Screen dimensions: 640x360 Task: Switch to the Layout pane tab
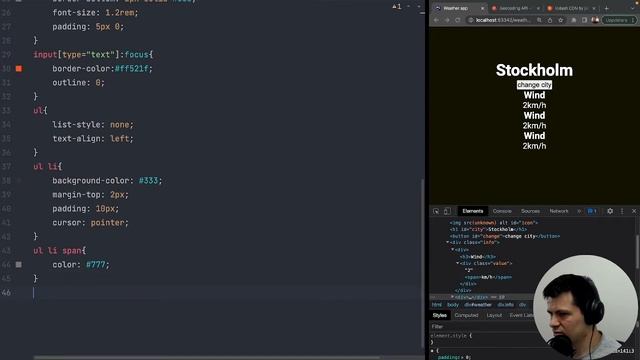coord(494,315)
